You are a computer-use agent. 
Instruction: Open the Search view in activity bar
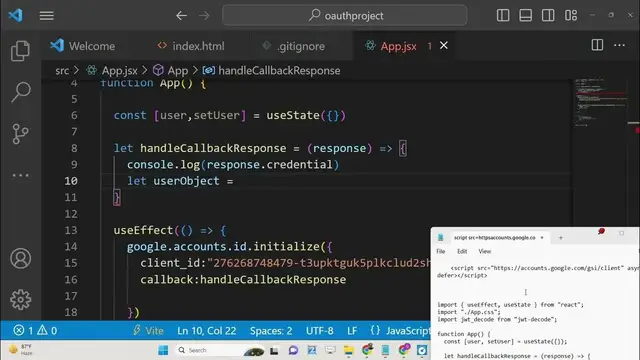coord(20,92)
